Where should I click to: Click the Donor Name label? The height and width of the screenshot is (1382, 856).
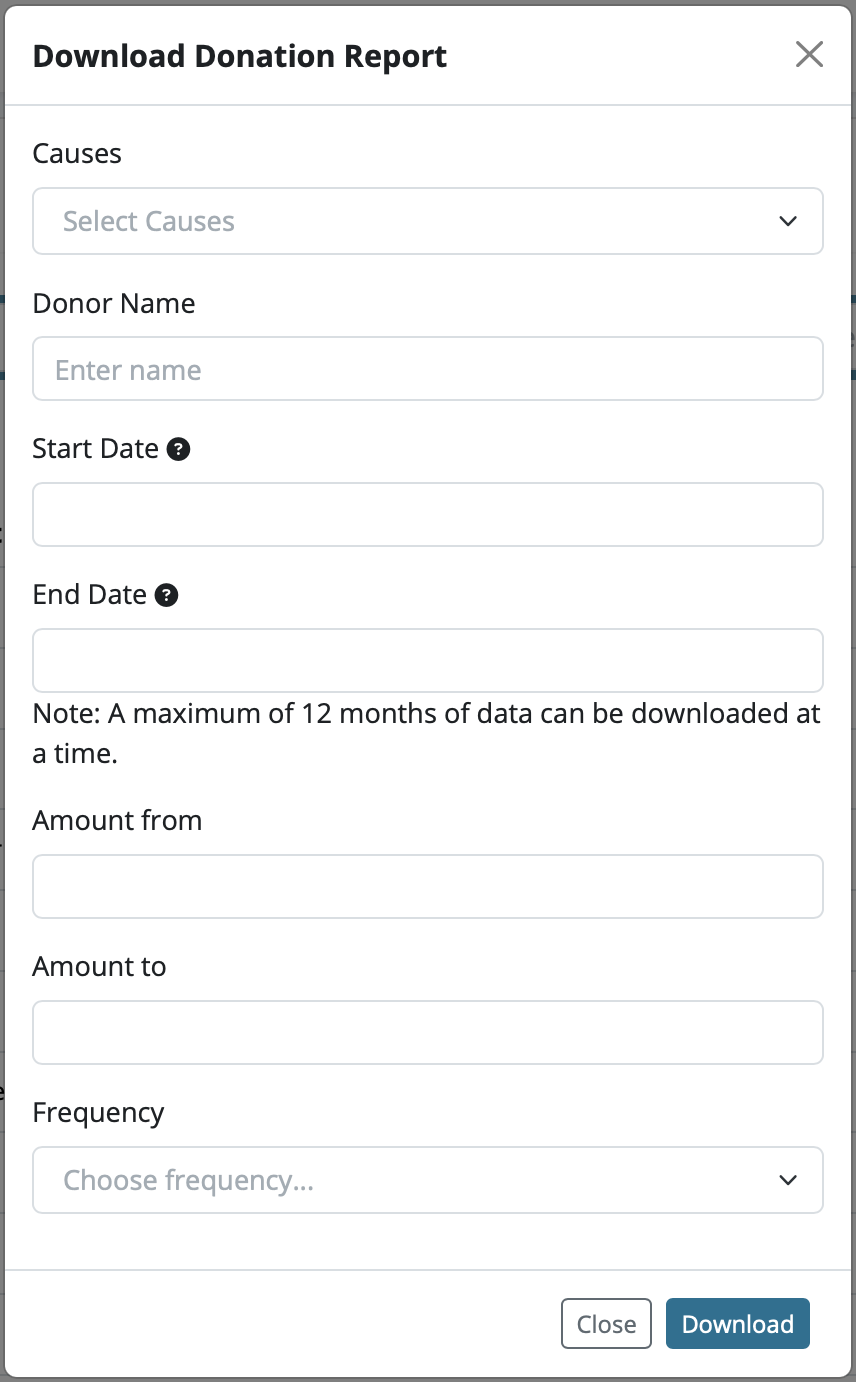tap(114, 303)
